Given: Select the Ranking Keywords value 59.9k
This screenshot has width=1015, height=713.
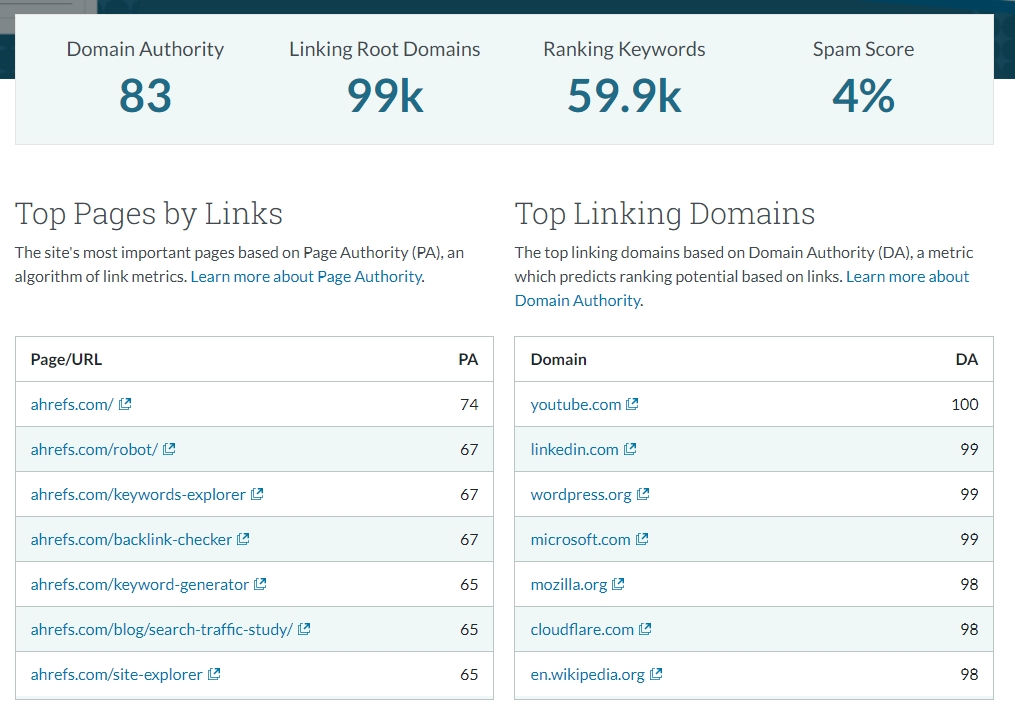Looking at the screenshot, I should pos(624,96).
